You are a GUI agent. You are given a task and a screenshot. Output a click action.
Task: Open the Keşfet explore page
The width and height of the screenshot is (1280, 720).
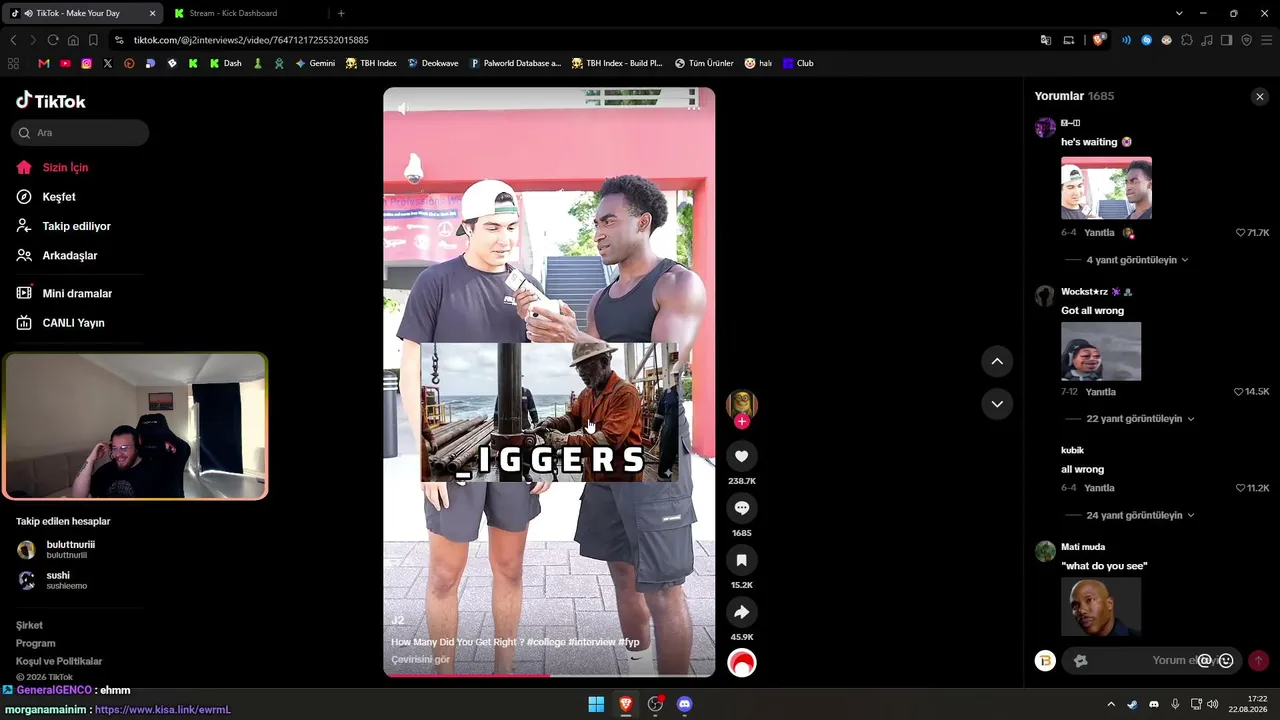(59, 197)
